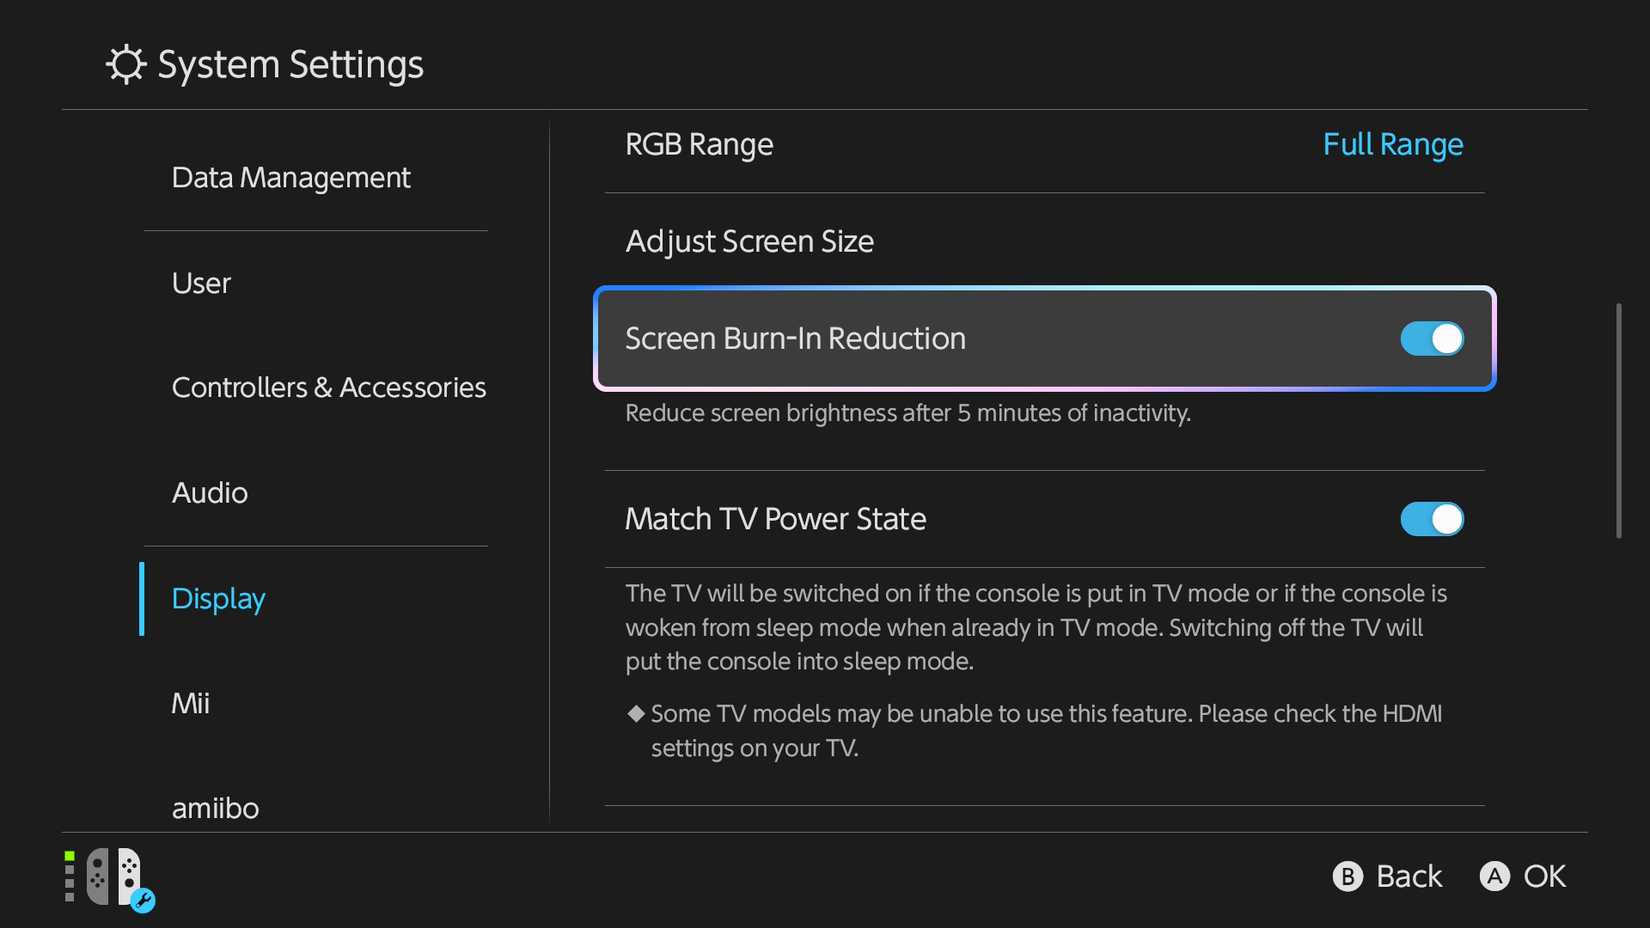1650x928 pixels.
Task: Select the amiibo sidebar entry
Action: (x=215, y=808)
